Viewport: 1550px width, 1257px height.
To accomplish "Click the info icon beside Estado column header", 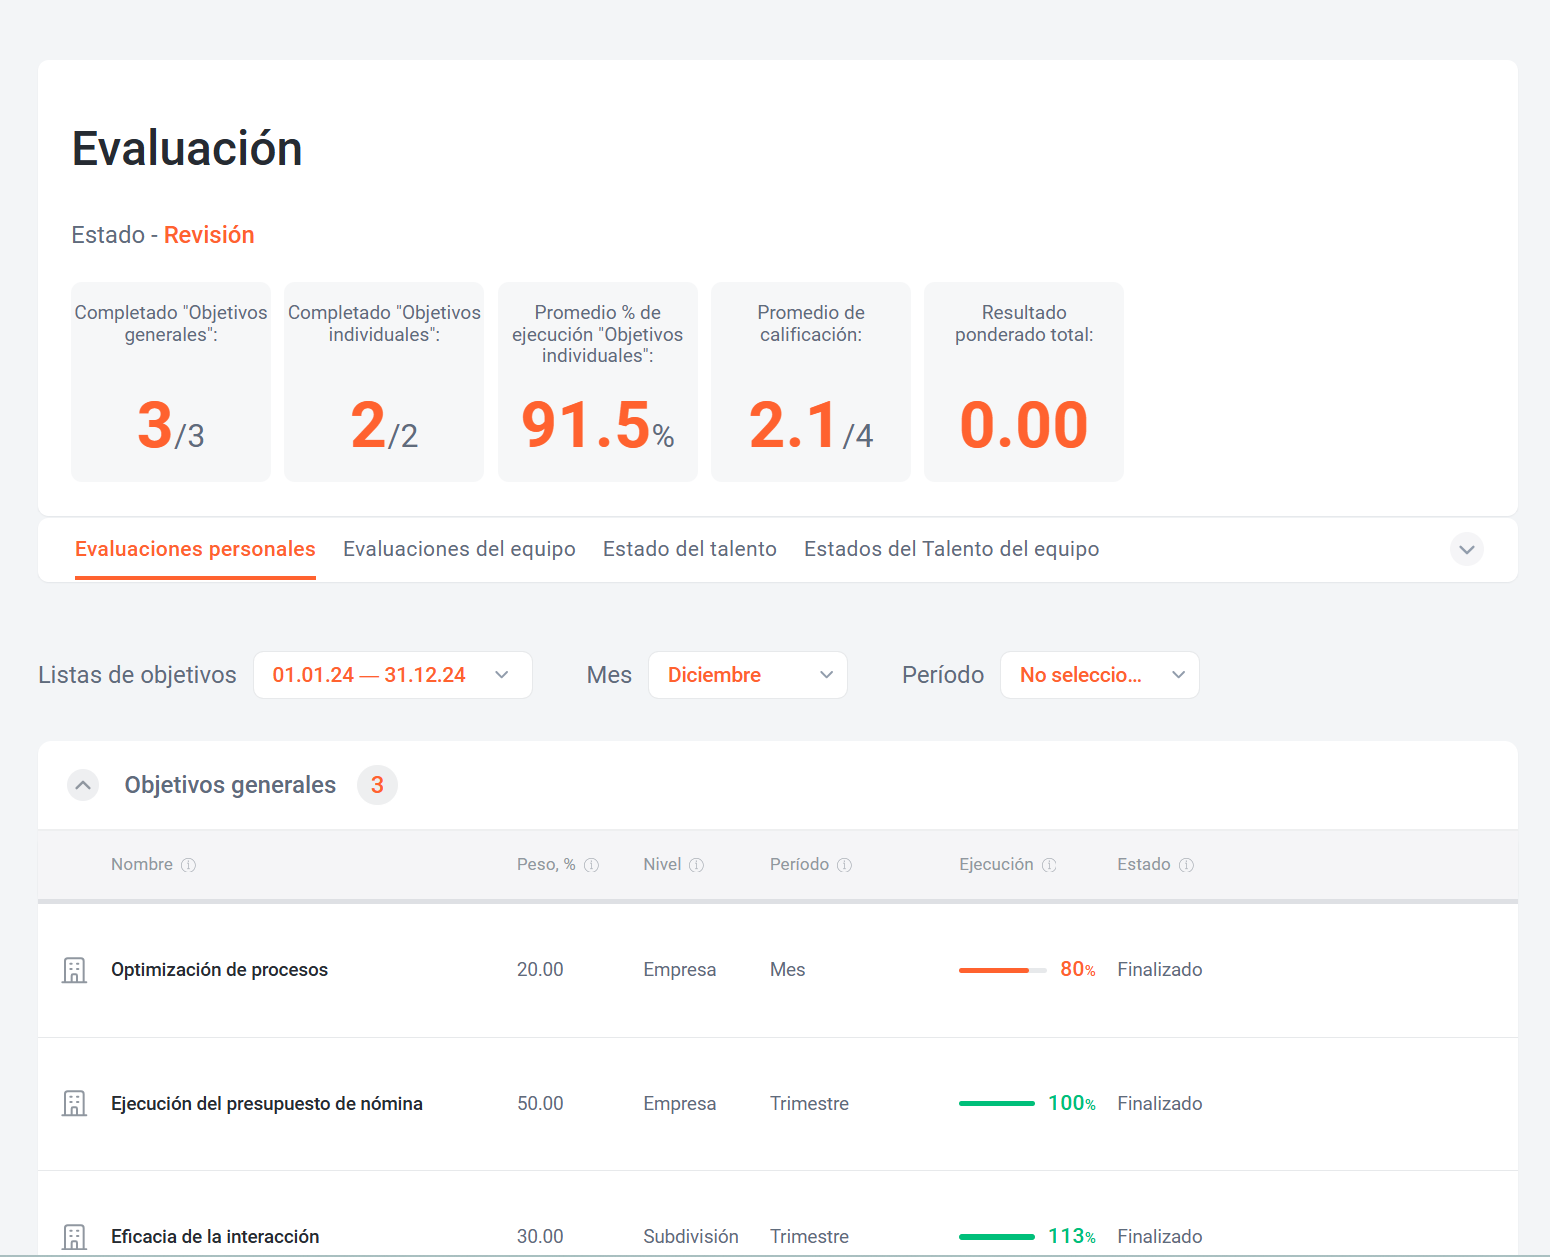I will point(1186,865).
